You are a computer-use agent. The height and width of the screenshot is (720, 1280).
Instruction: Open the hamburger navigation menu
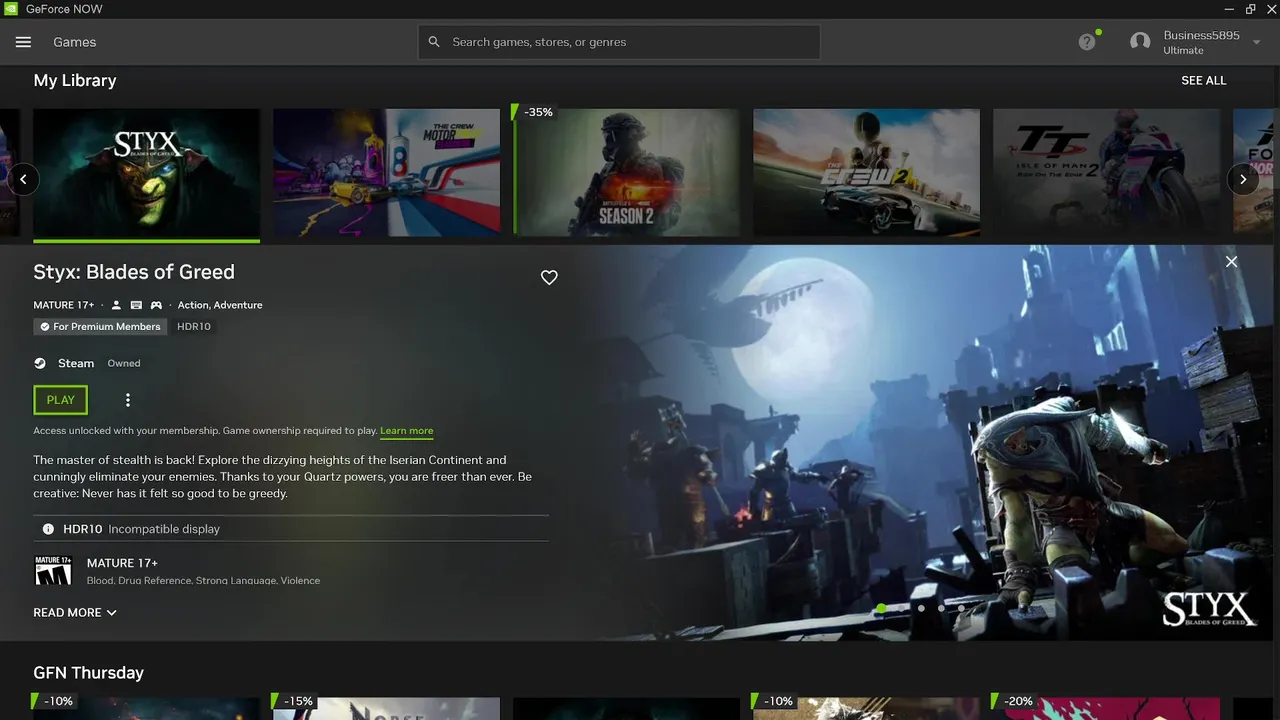(23, 42)
